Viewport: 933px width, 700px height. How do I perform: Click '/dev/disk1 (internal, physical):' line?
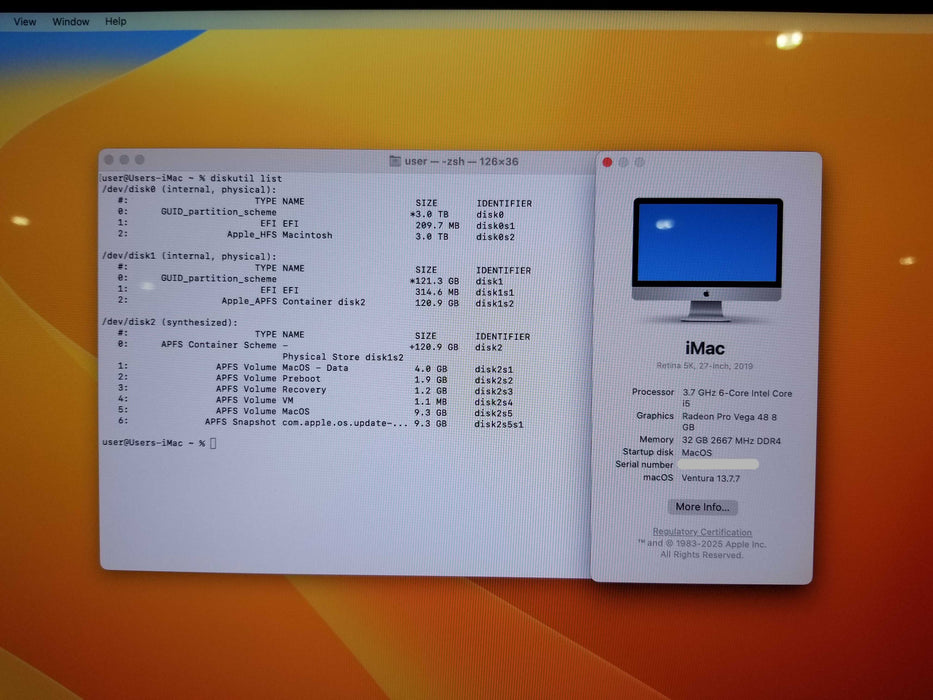(x=189, y=256)
